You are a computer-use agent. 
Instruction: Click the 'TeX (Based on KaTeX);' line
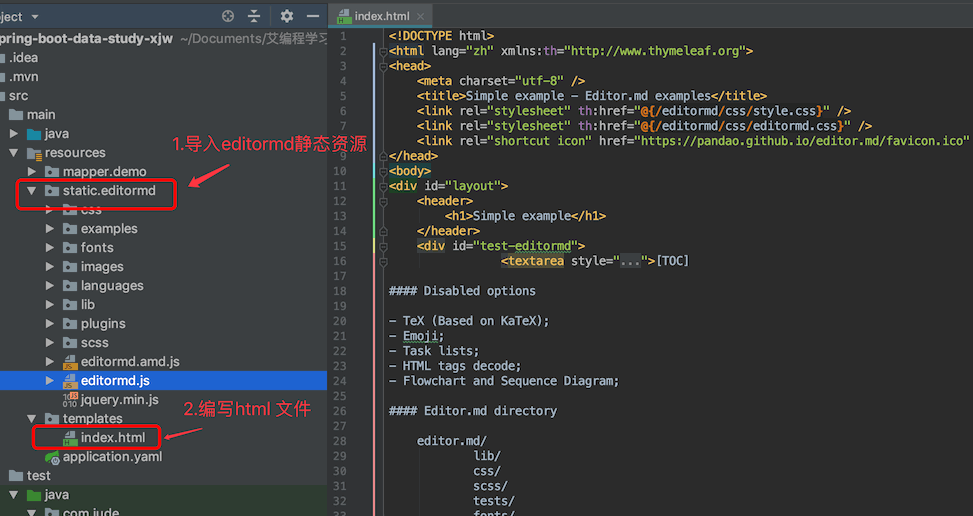[476, 321]
